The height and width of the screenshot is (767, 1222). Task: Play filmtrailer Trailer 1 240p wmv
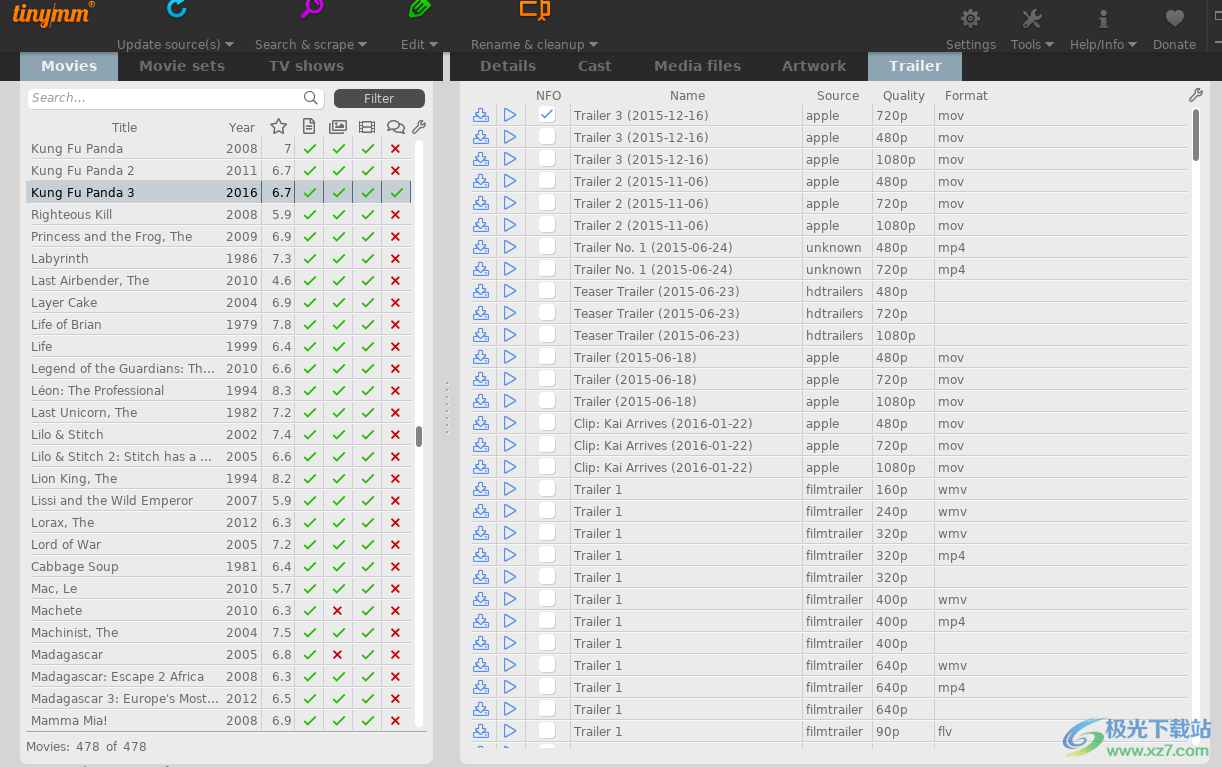[x=510, y=511]
